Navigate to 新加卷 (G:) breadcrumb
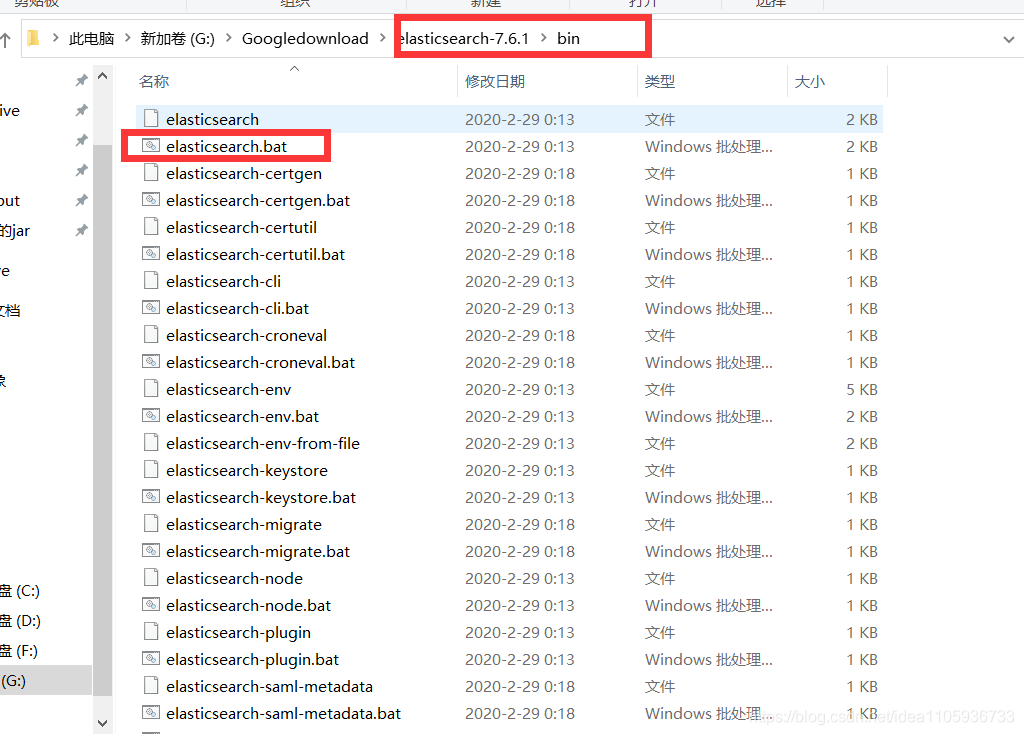Viewport: 1024px width, 735px height. (x=178, y=39)
